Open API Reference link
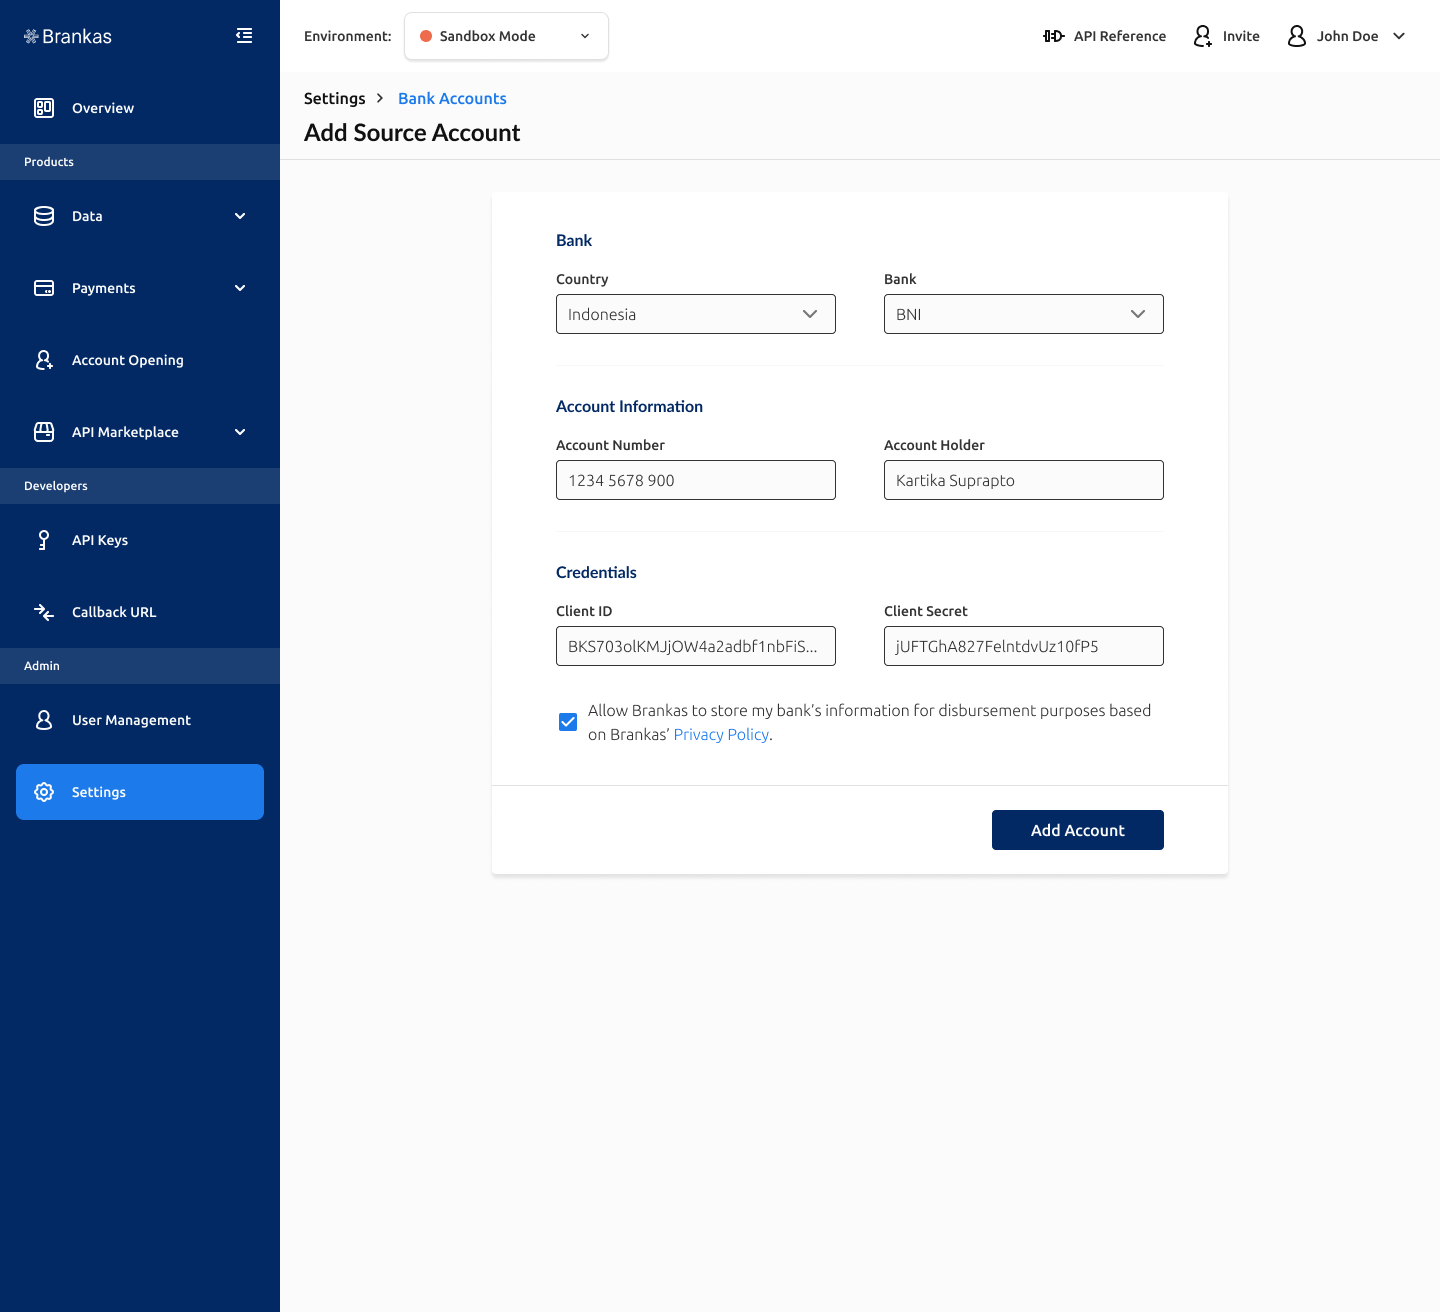This screenshot has width=1440, height=1312. pyautogui.click(x=1105, y=36)
